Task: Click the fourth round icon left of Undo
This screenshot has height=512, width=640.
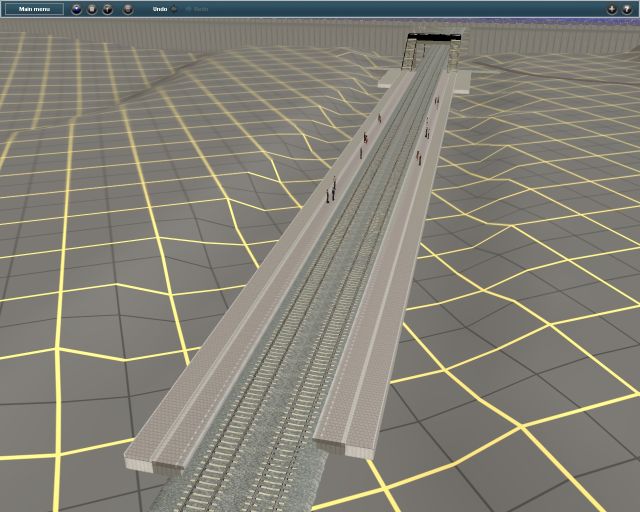Action: [128, 9]
